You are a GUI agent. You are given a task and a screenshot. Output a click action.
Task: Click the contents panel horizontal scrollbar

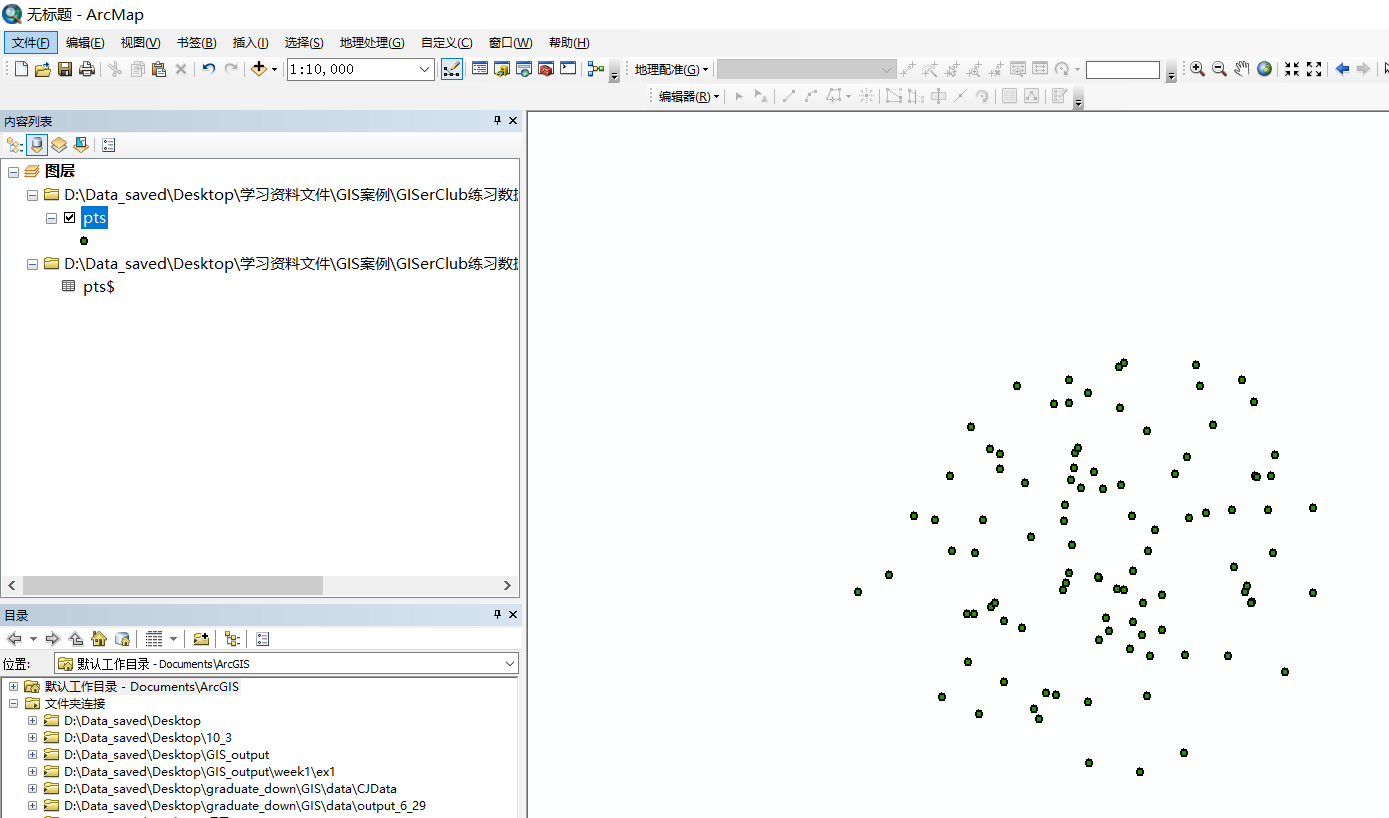173,585
